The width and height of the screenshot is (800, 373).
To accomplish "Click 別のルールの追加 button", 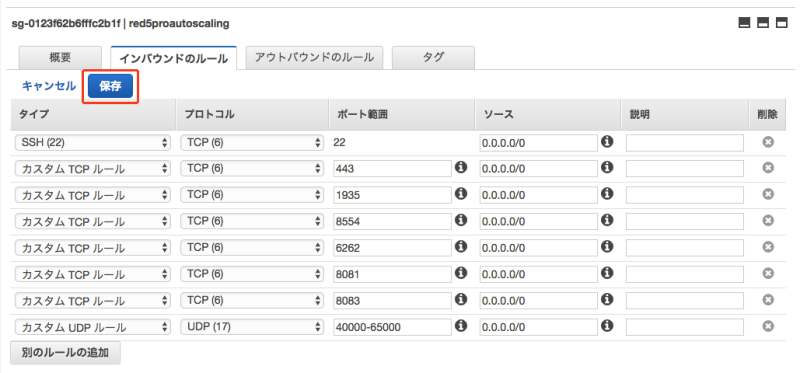I will (65, 353).
